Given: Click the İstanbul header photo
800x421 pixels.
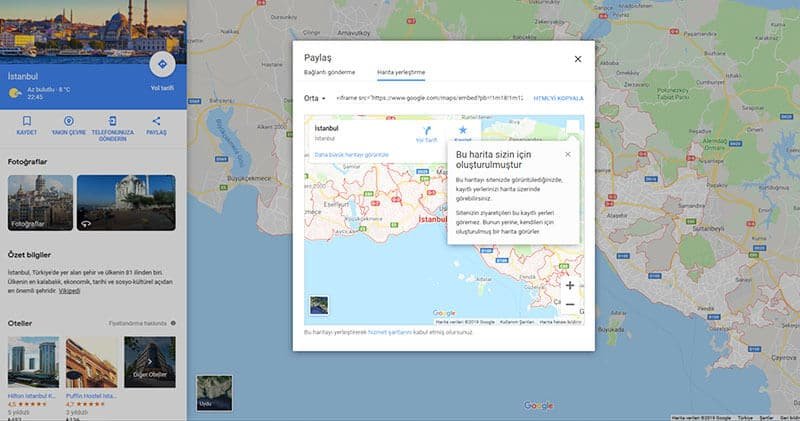Looking at the screenshot, I should point(93,32).
